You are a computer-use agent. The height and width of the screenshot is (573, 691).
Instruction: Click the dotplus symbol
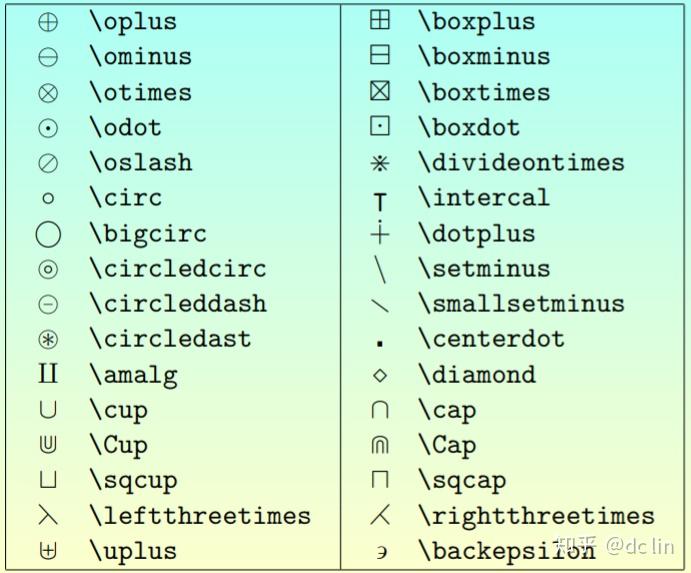380,233
